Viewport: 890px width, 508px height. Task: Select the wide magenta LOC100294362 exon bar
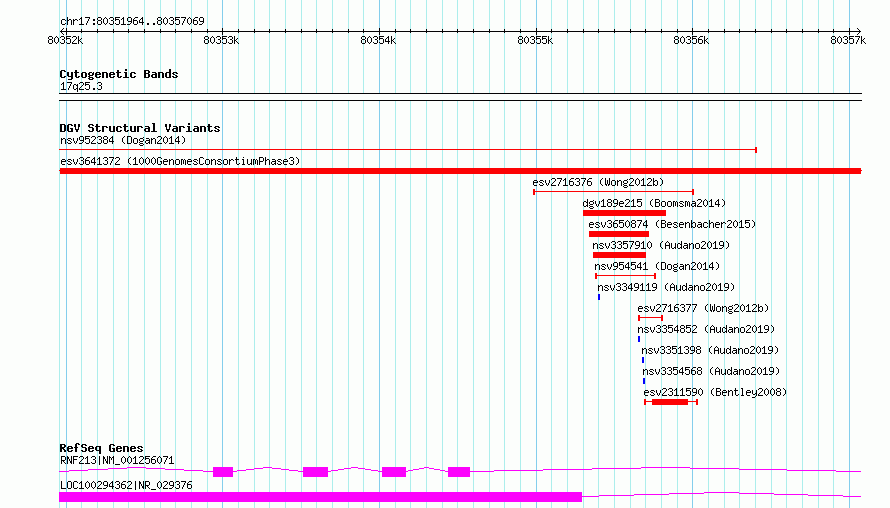321,497
